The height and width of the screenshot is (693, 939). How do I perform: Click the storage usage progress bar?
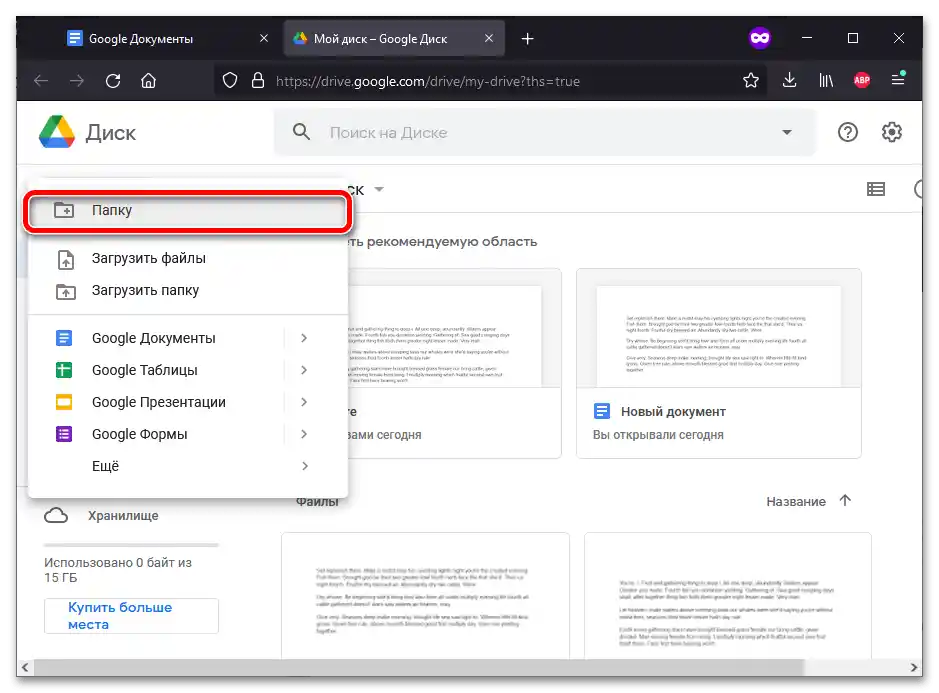click(x=131, y=545)
